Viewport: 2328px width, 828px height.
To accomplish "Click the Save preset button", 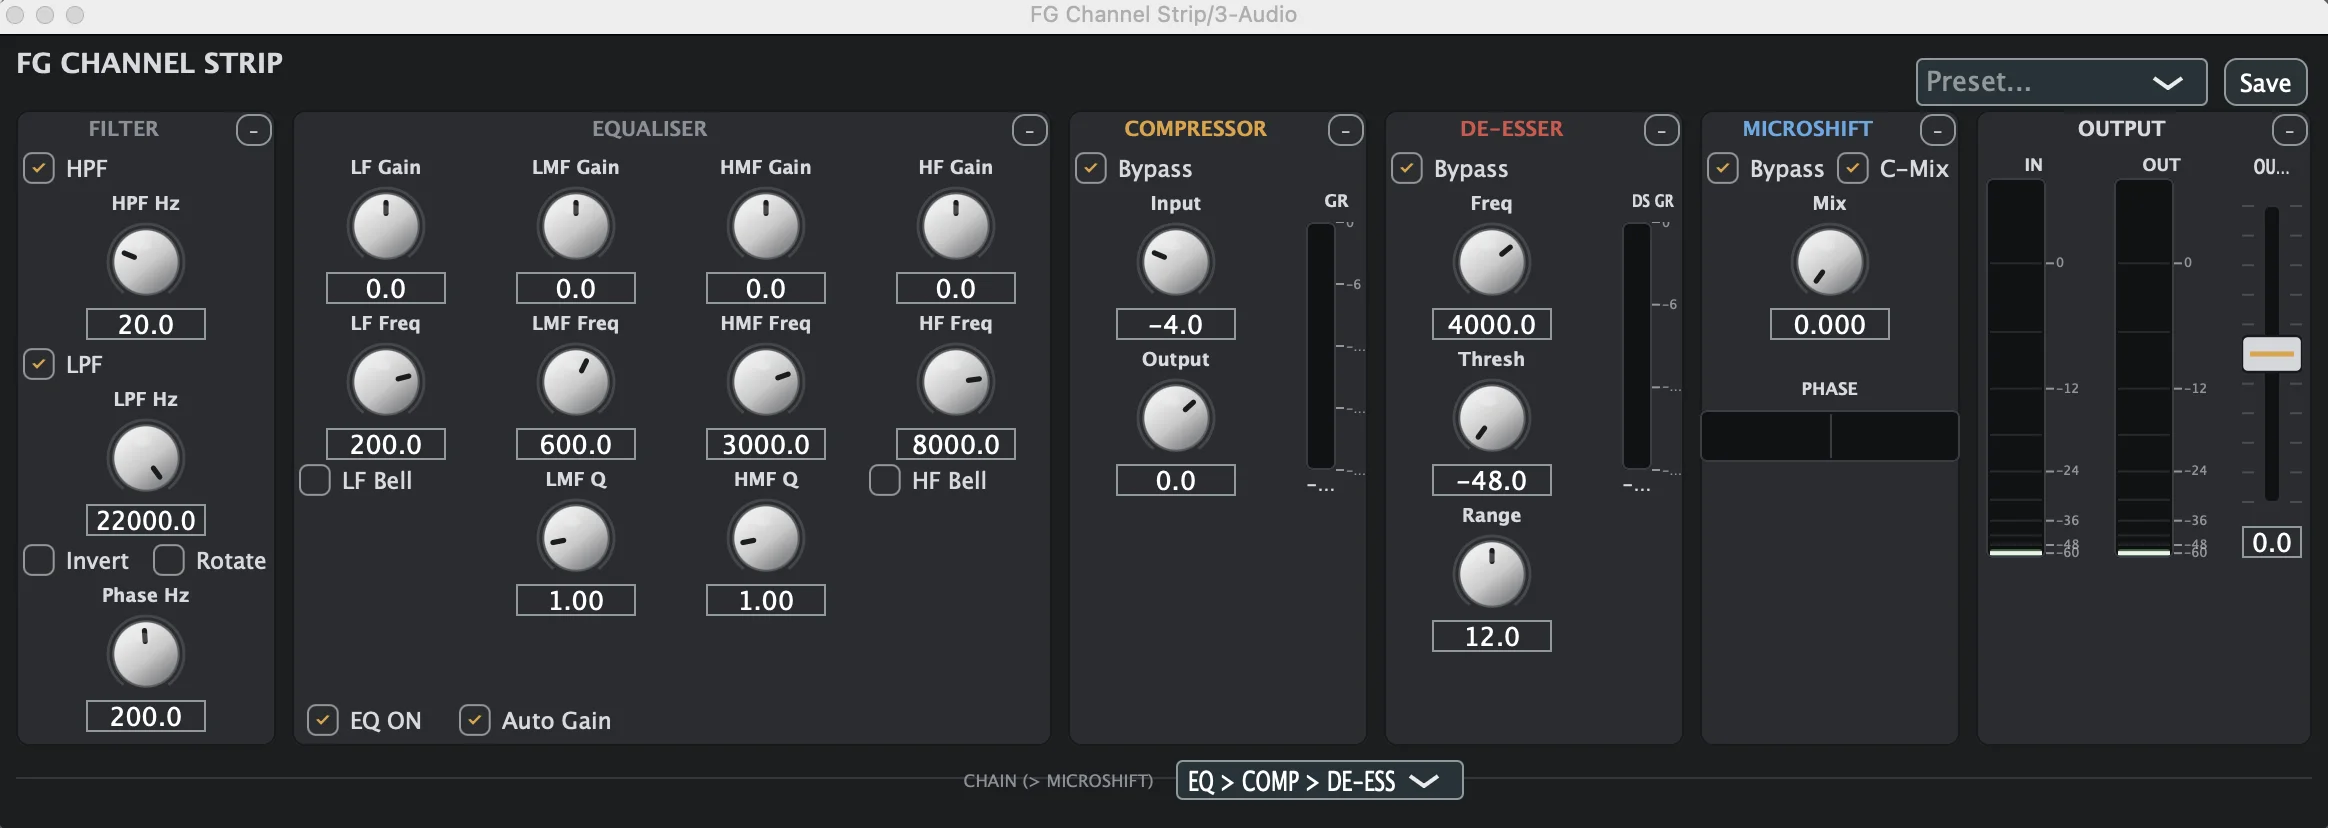I will (2265, 82).
